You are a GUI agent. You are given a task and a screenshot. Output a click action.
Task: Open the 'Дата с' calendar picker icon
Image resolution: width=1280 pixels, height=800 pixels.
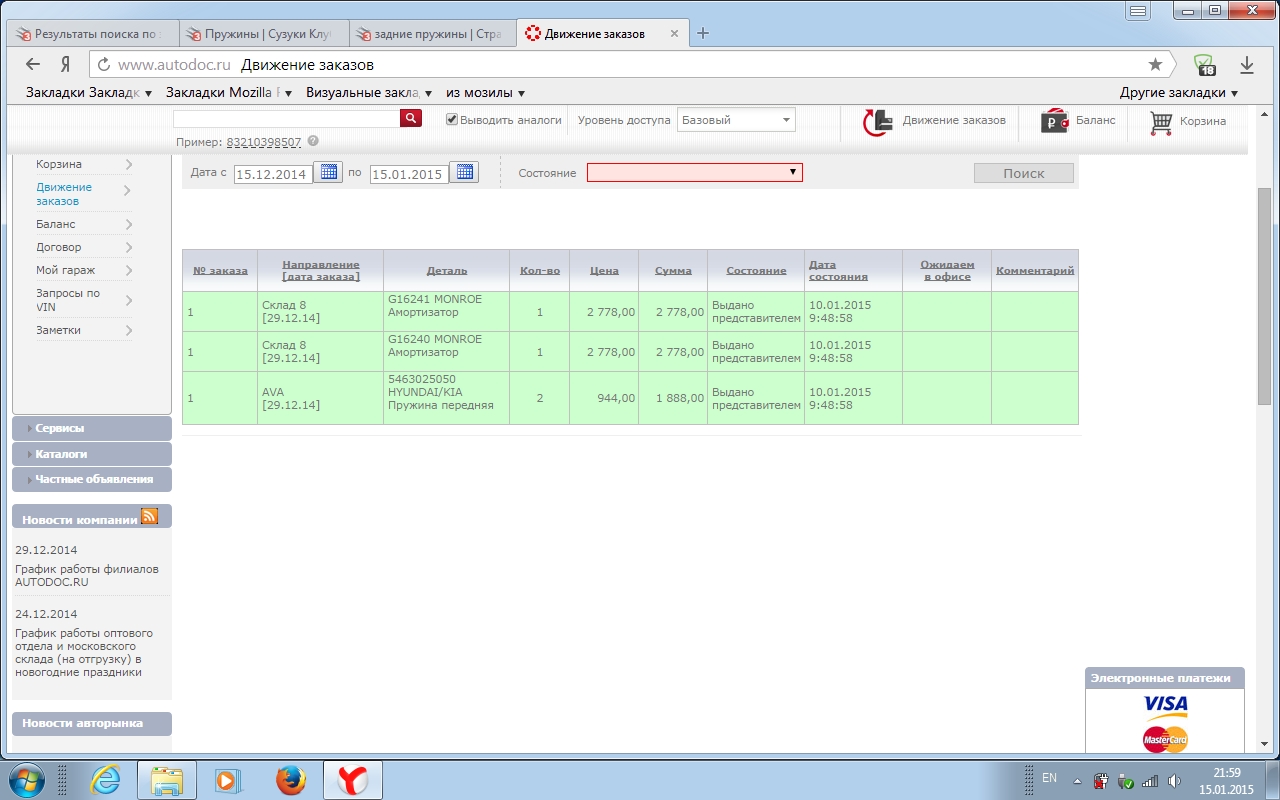tap(328, 172)
